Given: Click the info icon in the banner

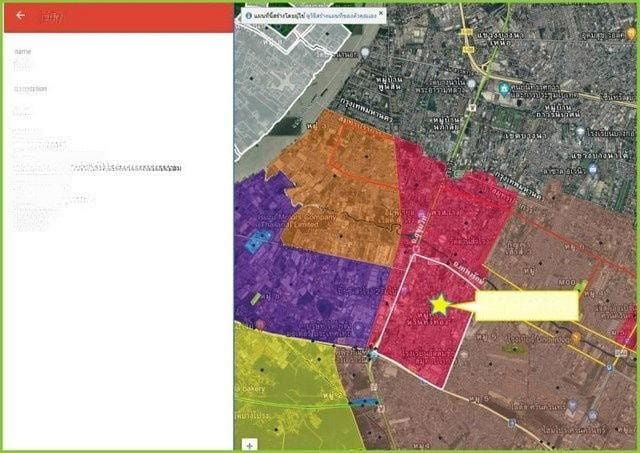Looking at the screenshot, I should (248, 16).
